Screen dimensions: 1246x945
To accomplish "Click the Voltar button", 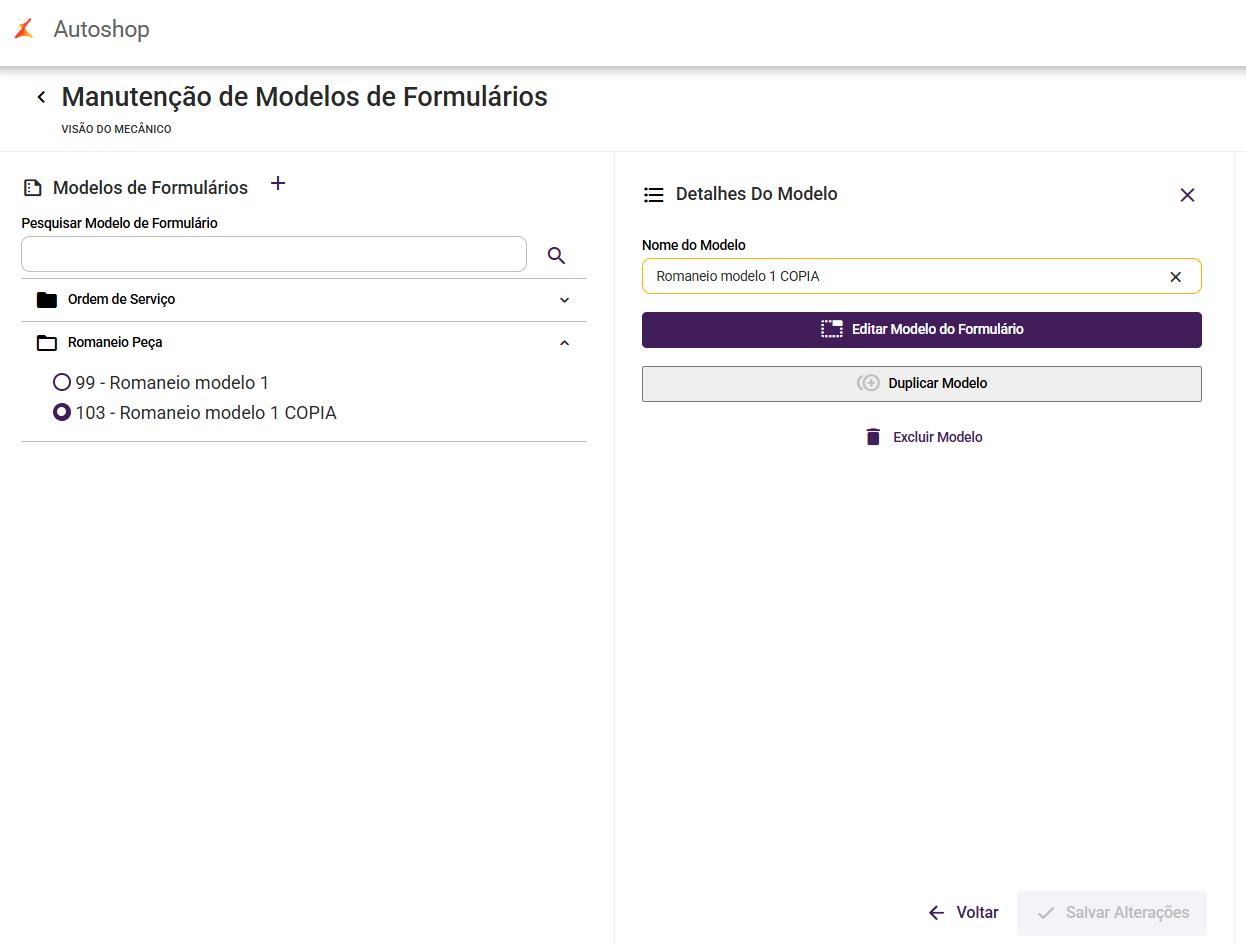I will coord(964,912).
